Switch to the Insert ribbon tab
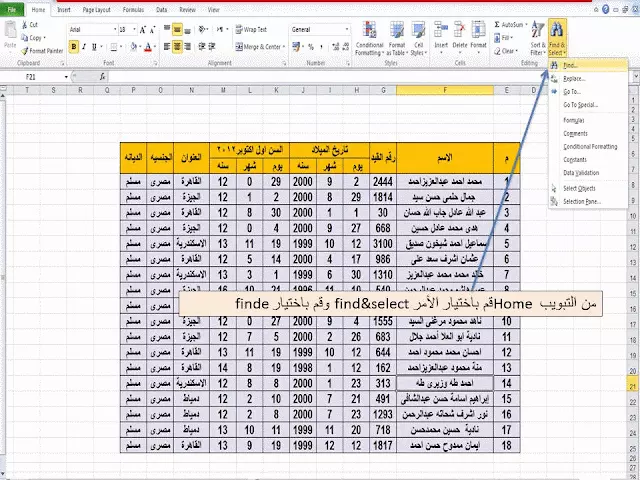The height and width of the screenshot is (480, 640). (x=64, y=9)
